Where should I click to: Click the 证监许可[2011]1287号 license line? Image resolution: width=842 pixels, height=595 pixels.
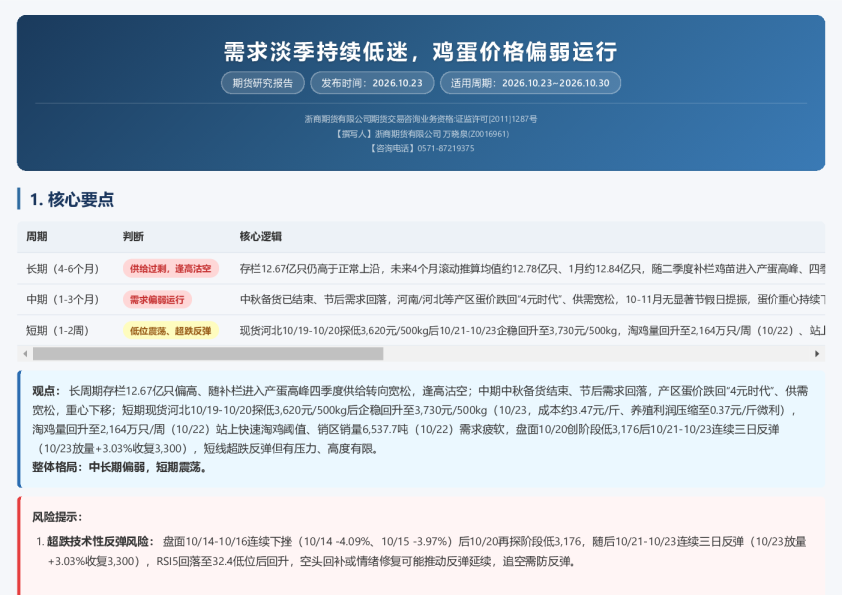[x=421, y=119]
